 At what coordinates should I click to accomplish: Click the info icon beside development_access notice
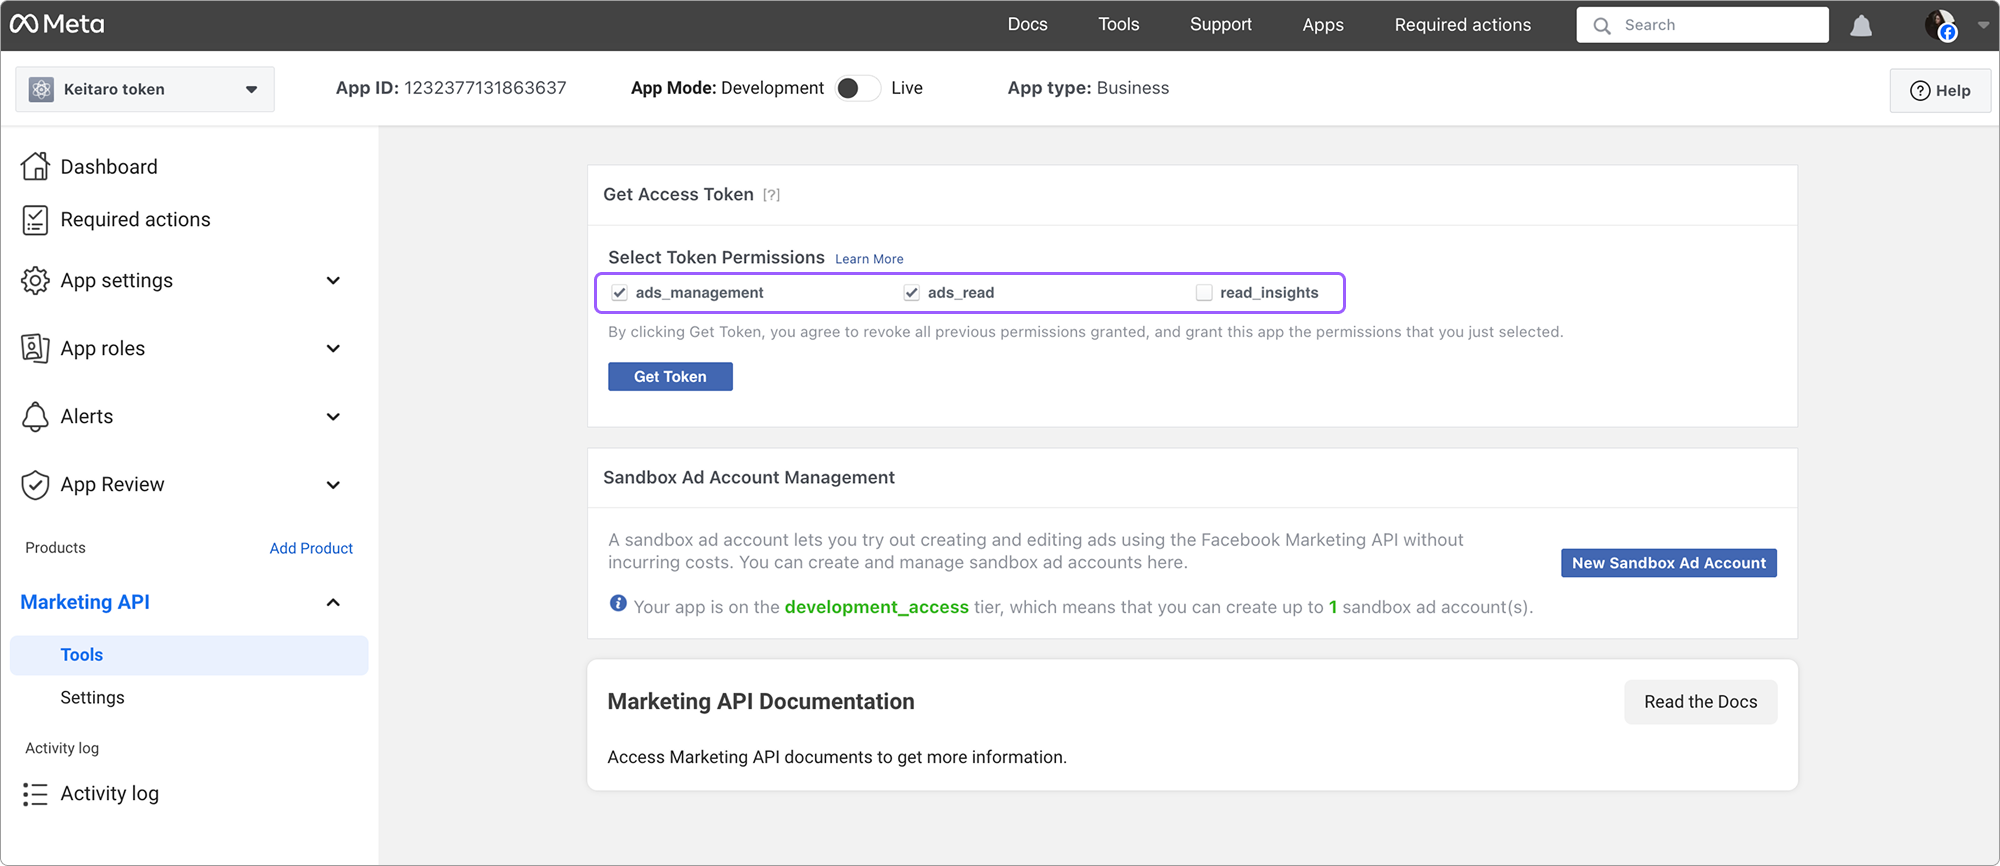[x=618, y=603]
